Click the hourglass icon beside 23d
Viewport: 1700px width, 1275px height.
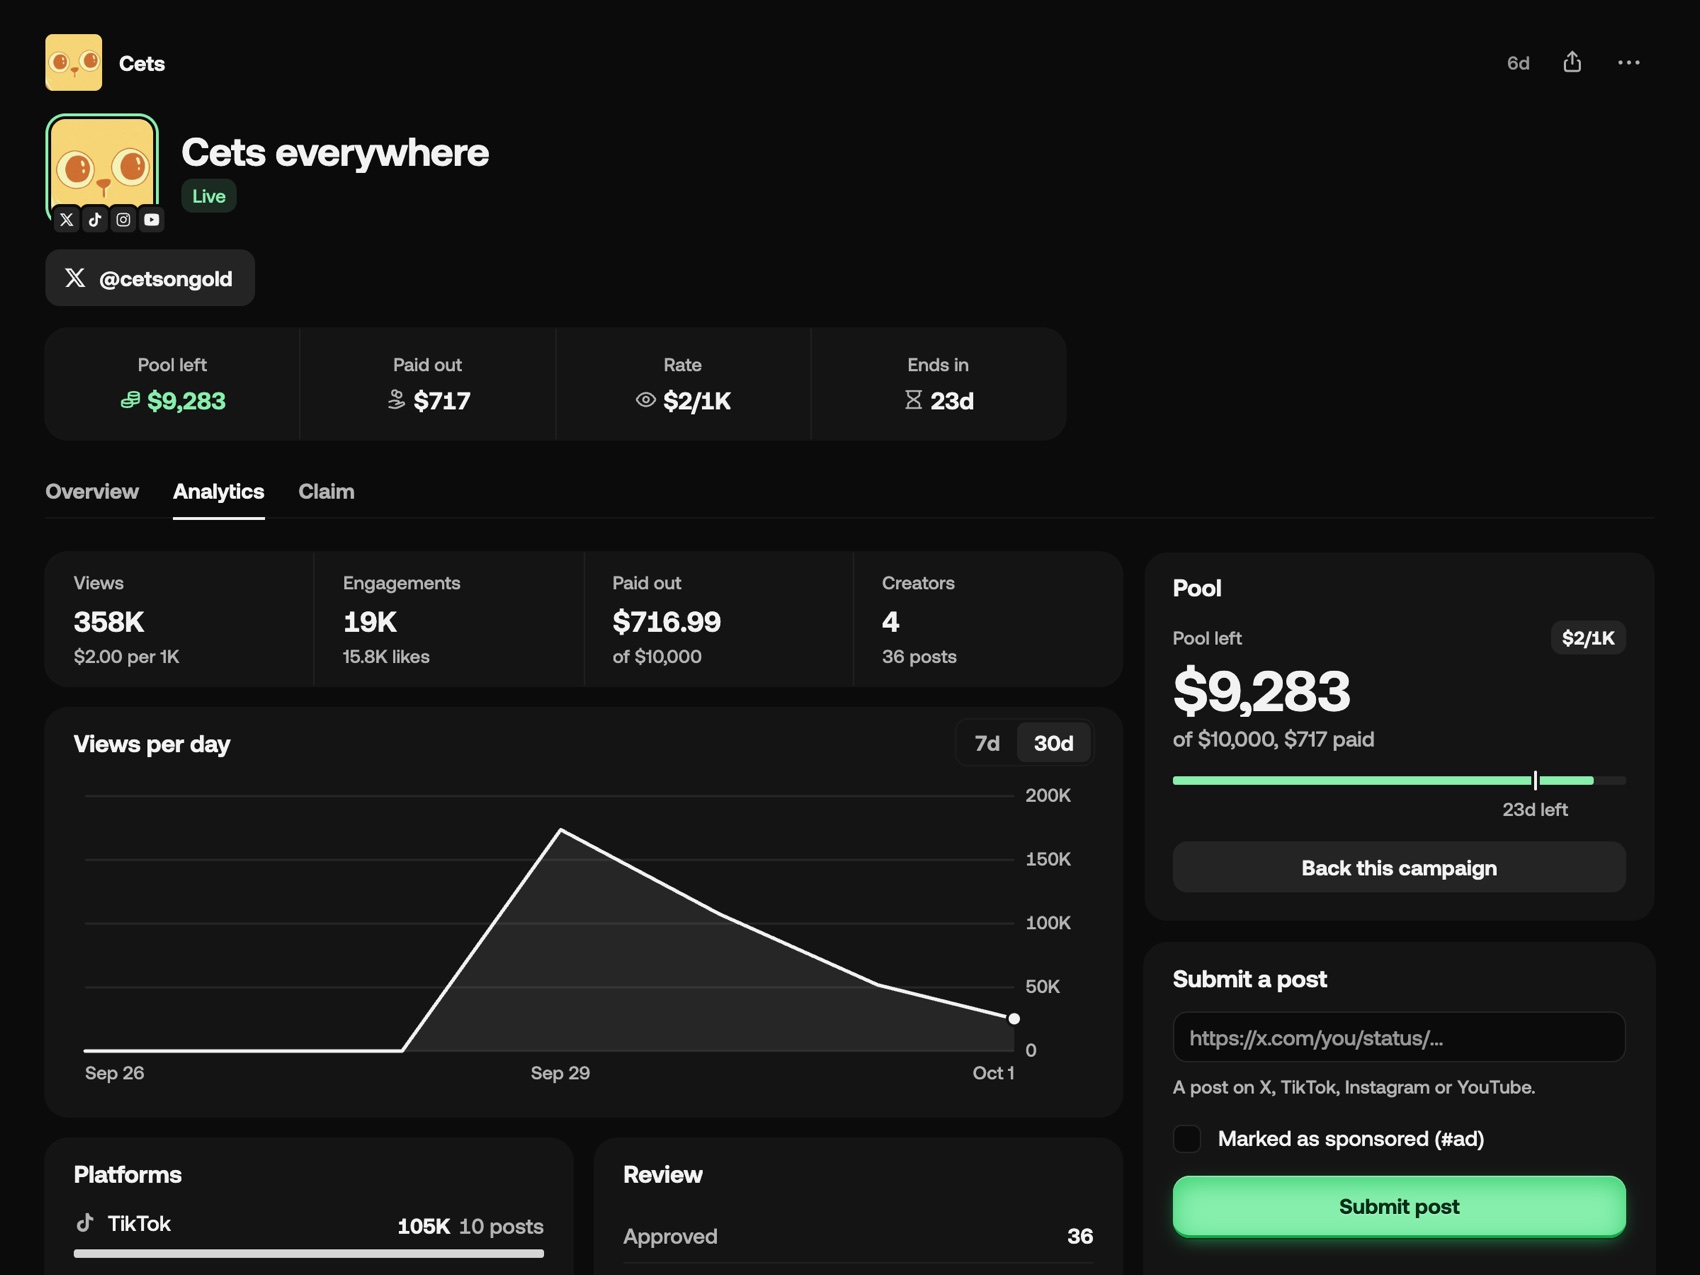point(913,400)
